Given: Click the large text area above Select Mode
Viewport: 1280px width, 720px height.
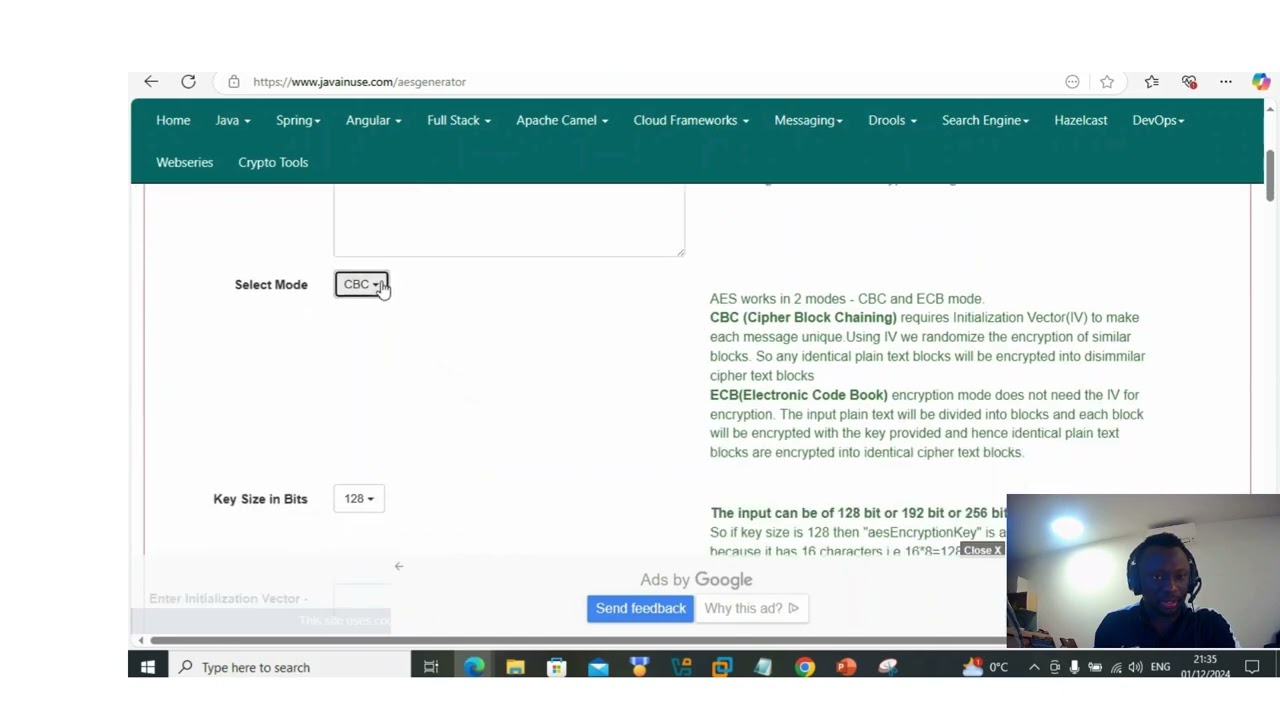Looking at the screenshot, I should 509,220.
